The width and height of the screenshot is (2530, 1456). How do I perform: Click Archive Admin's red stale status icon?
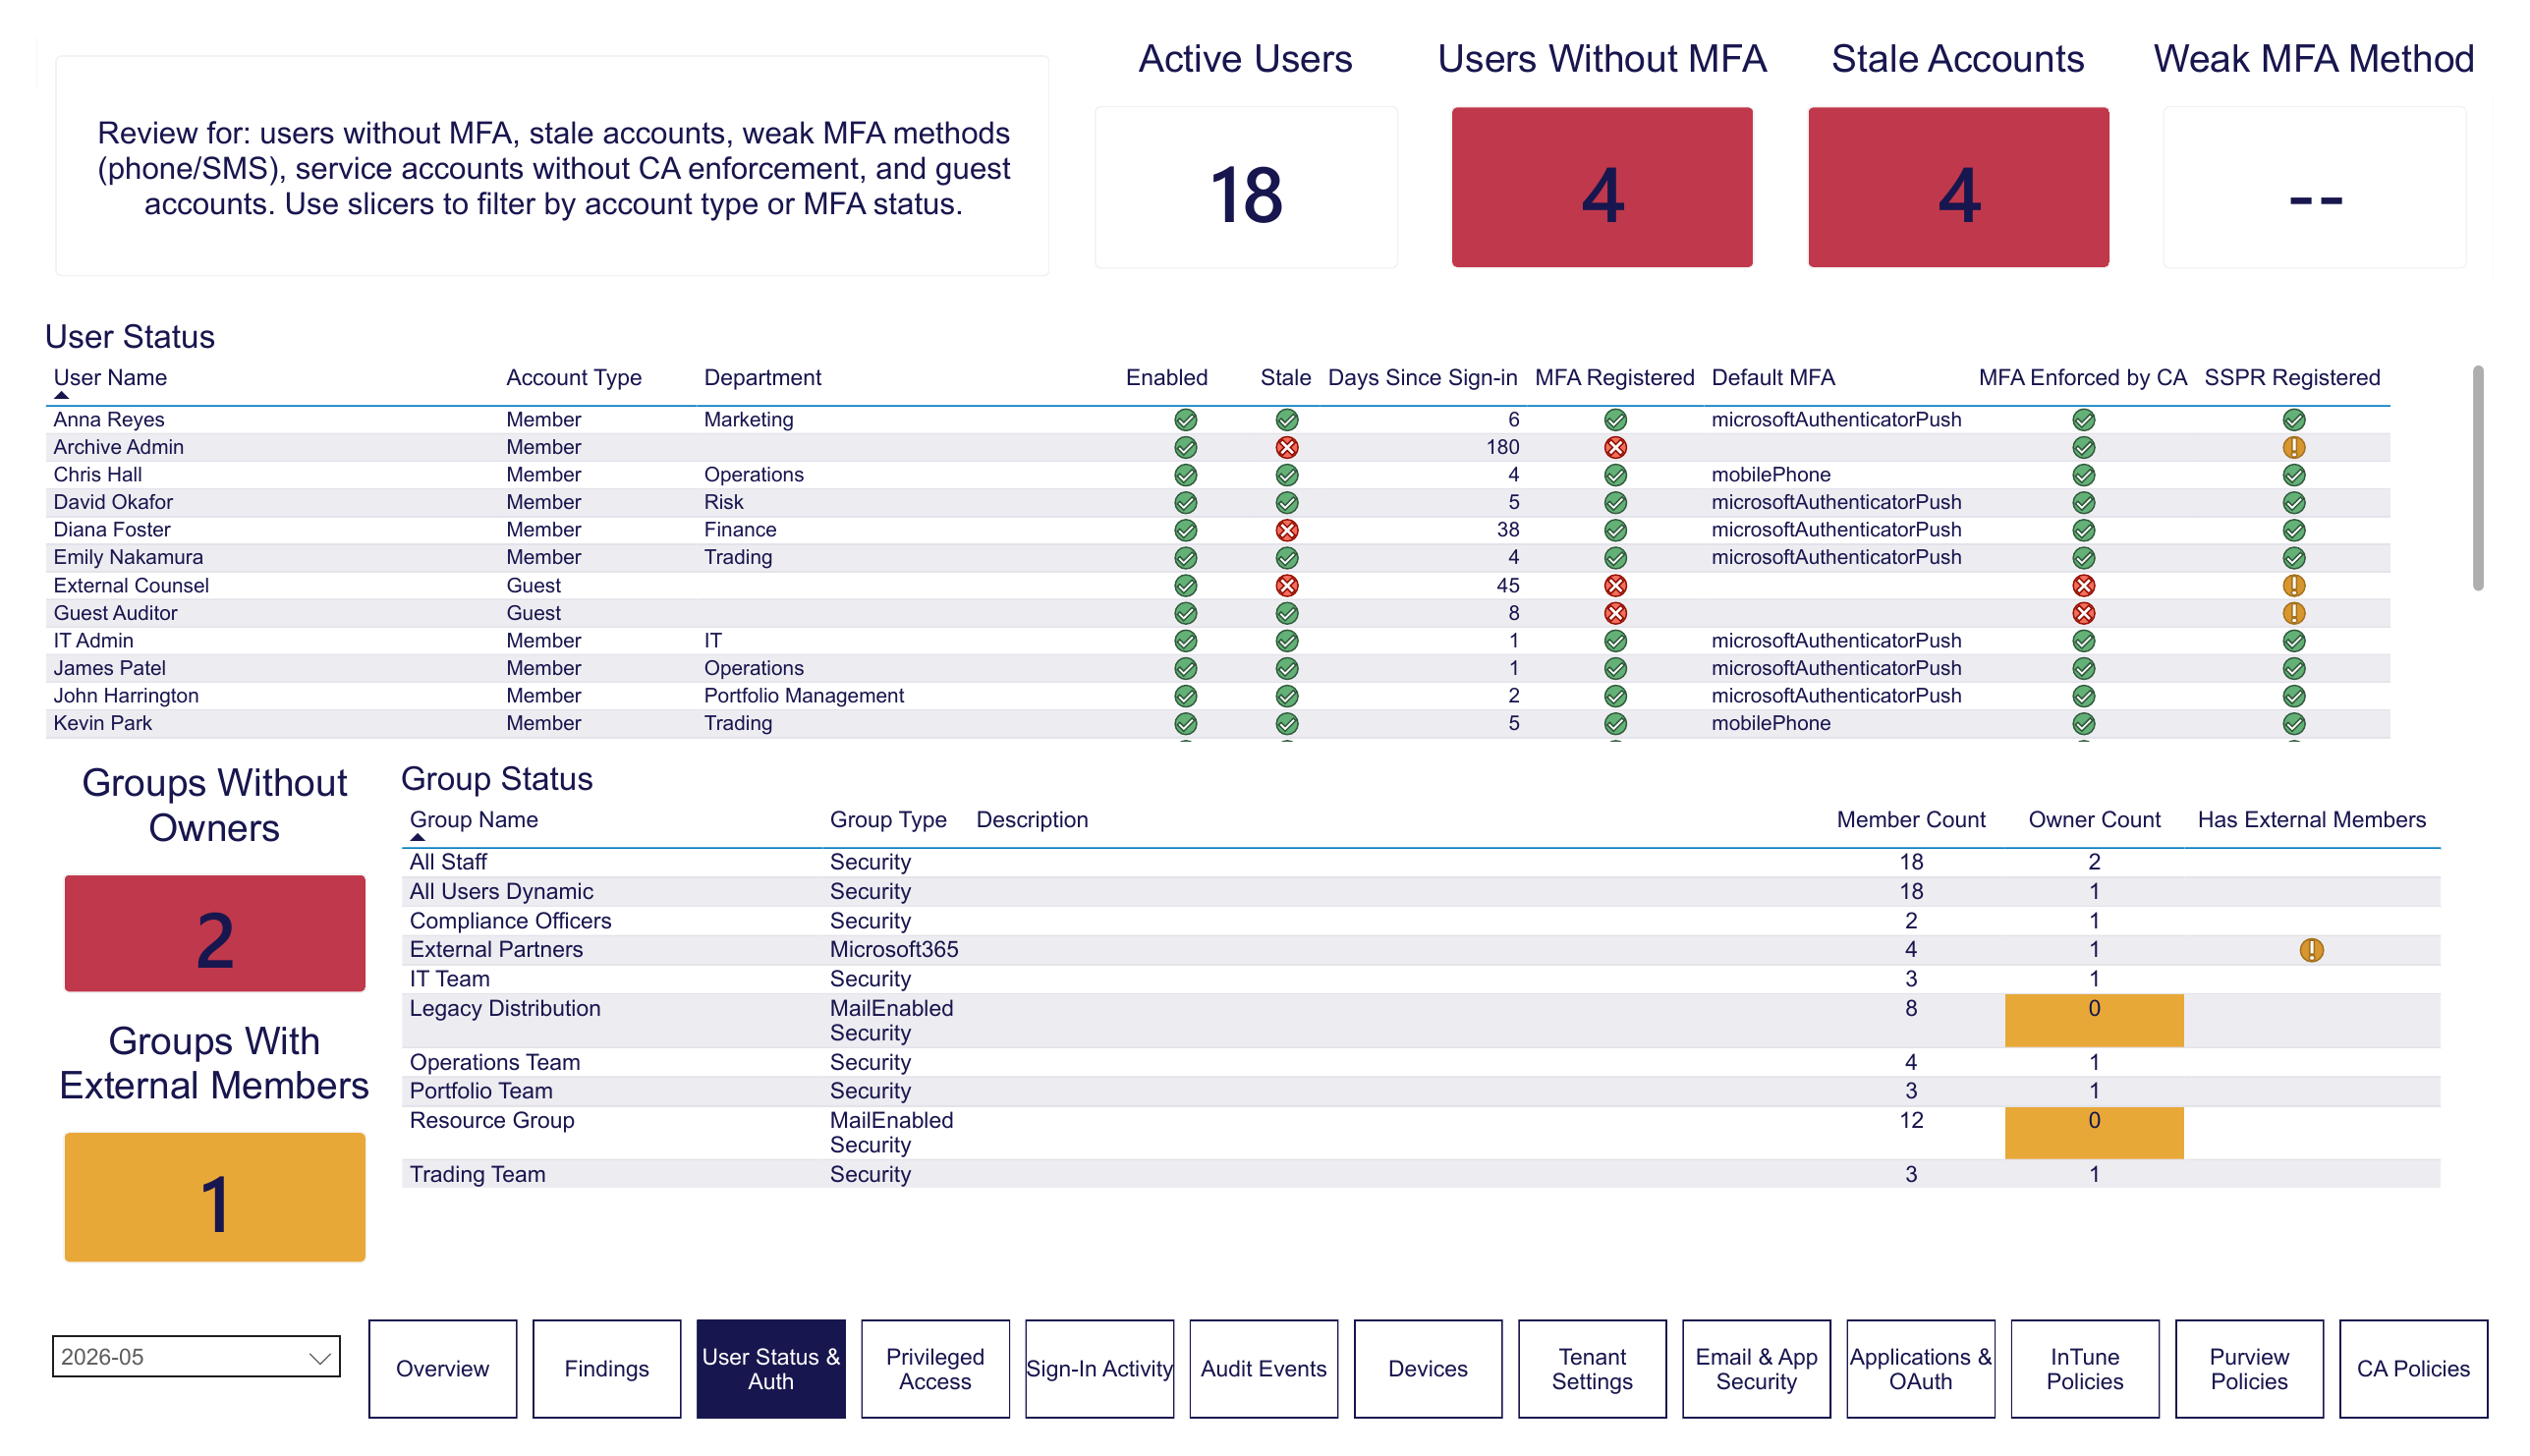point(1286,447)
